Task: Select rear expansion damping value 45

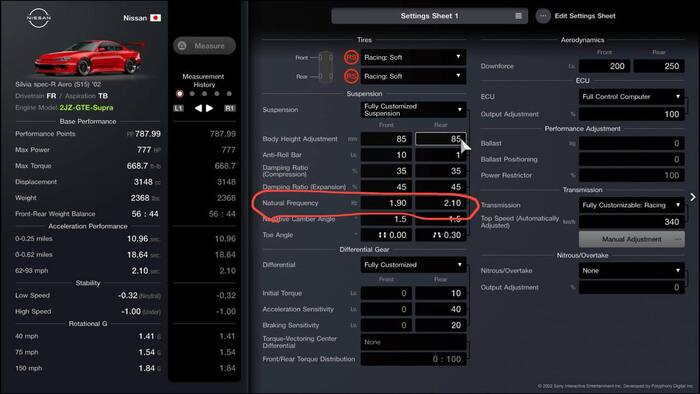Action: click(x=441, y=187)
